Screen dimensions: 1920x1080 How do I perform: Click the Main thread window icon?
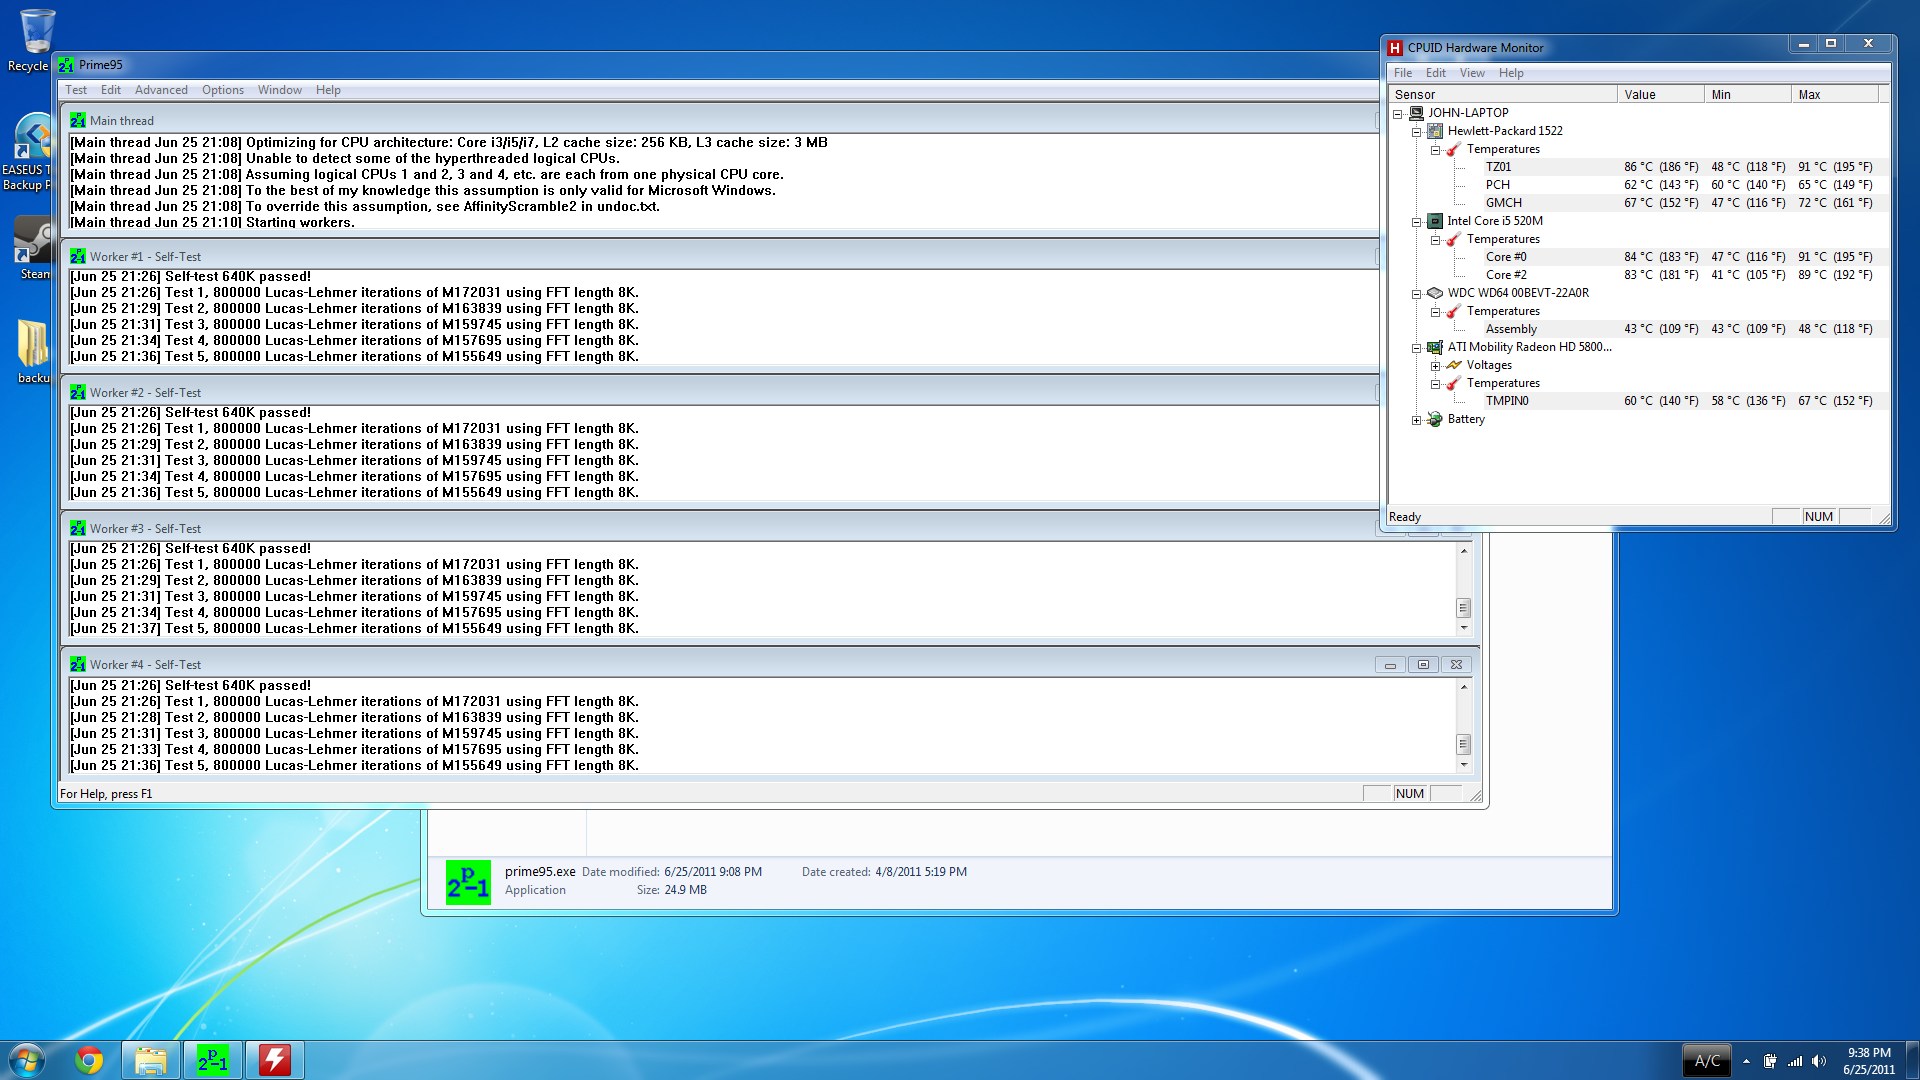coord(77,121)
